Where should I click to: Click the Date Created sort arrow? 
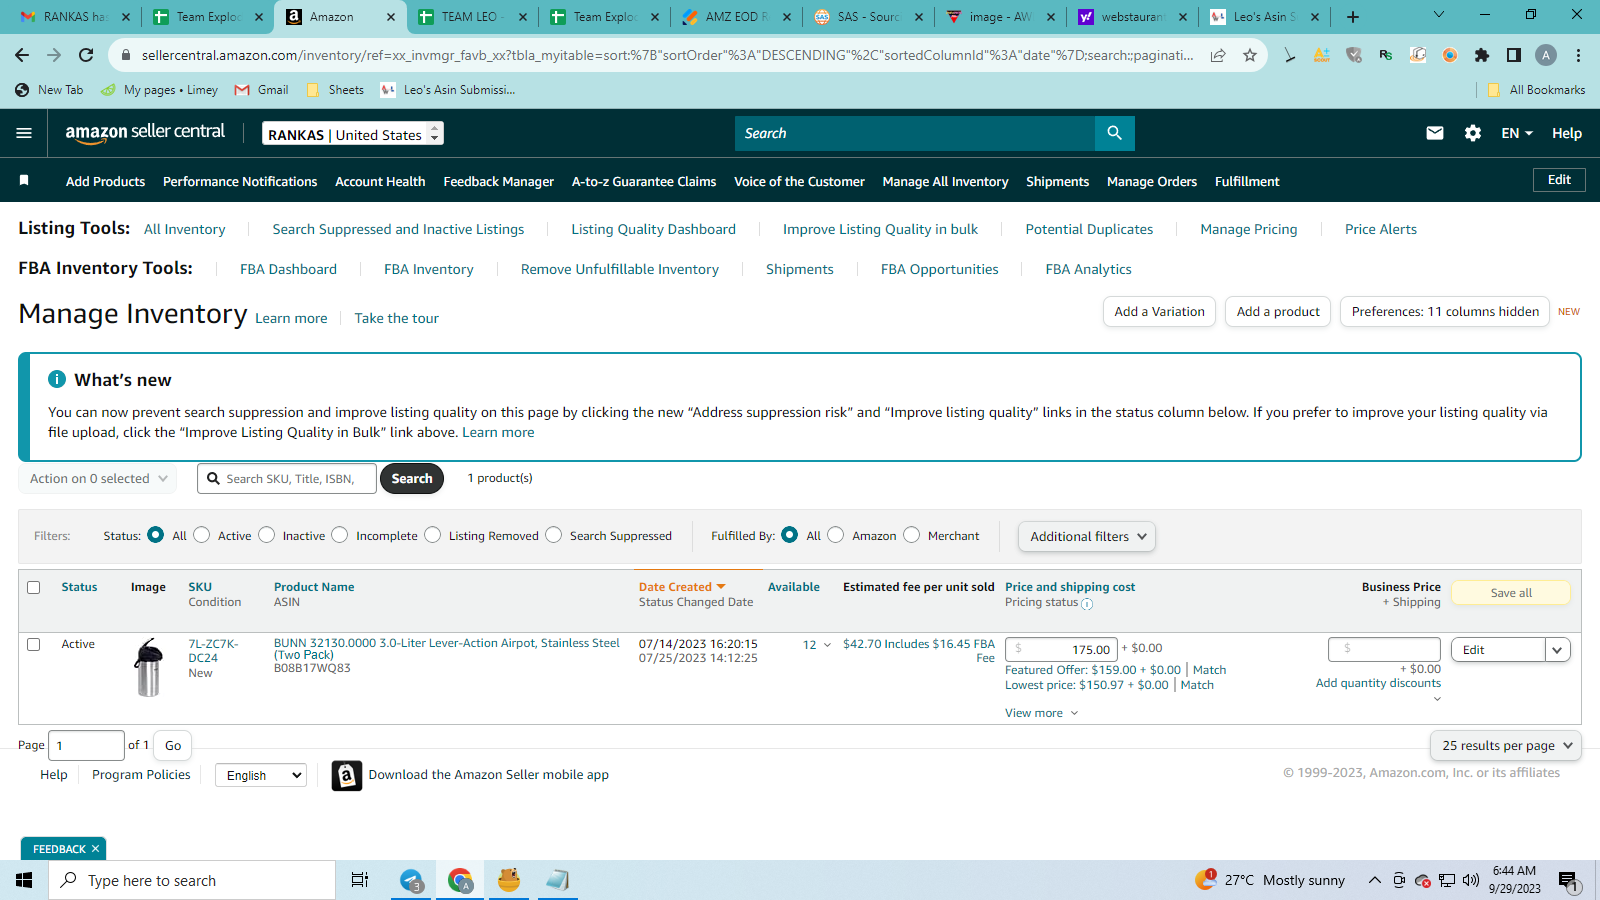[x=721, y=587]
